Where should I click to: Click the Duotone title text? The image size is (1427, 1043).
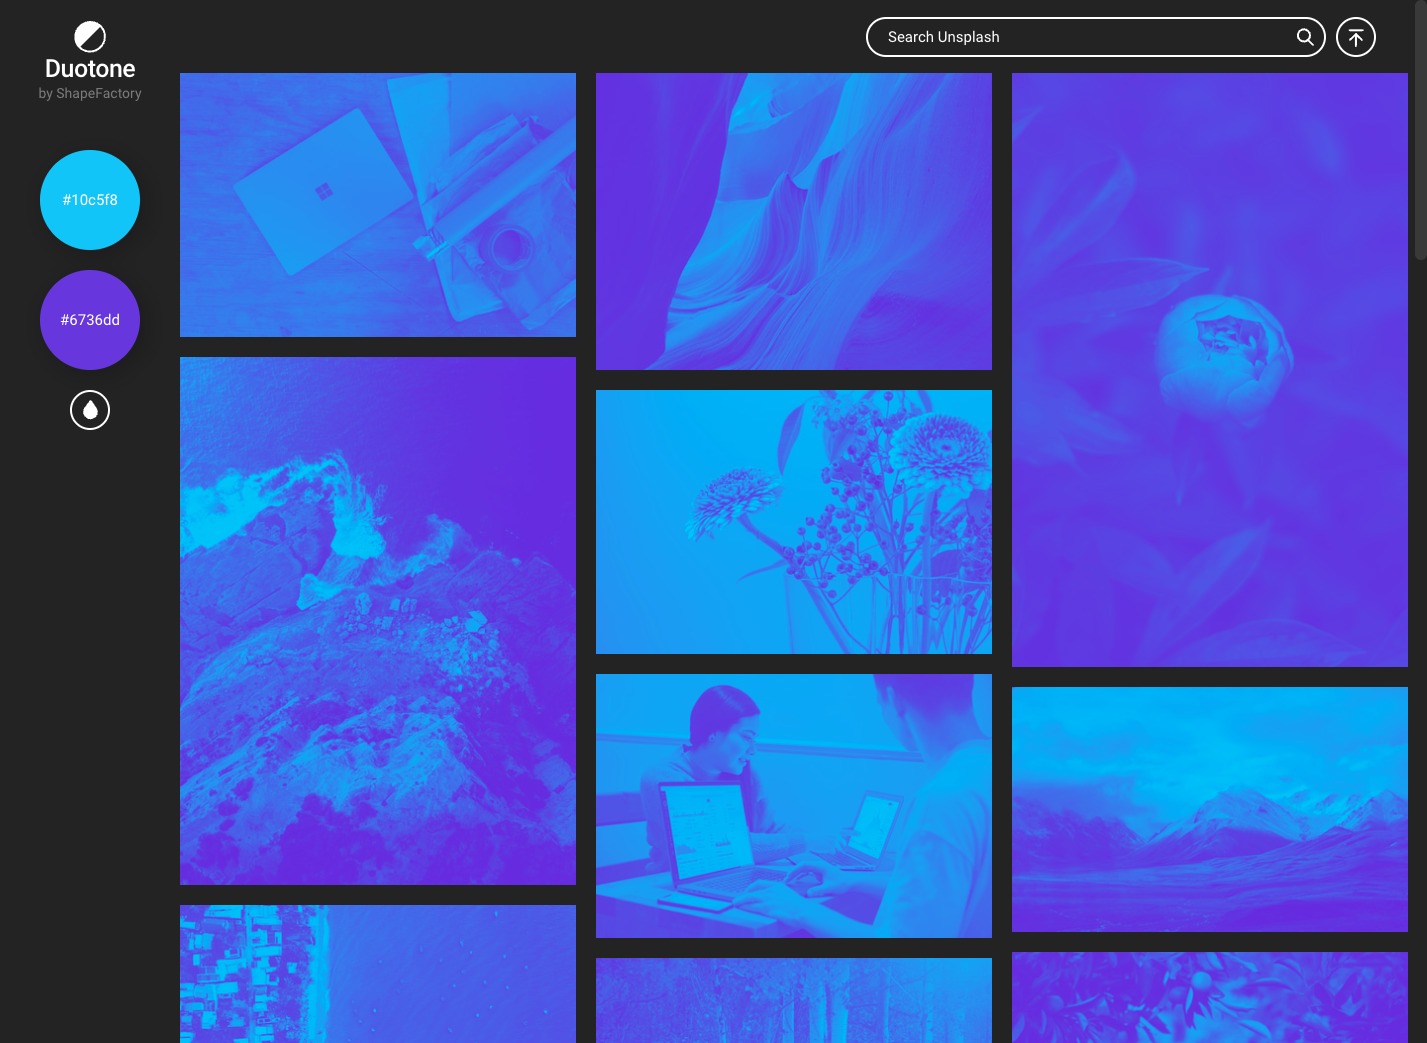pyautogui.click(x=90, y=69)
